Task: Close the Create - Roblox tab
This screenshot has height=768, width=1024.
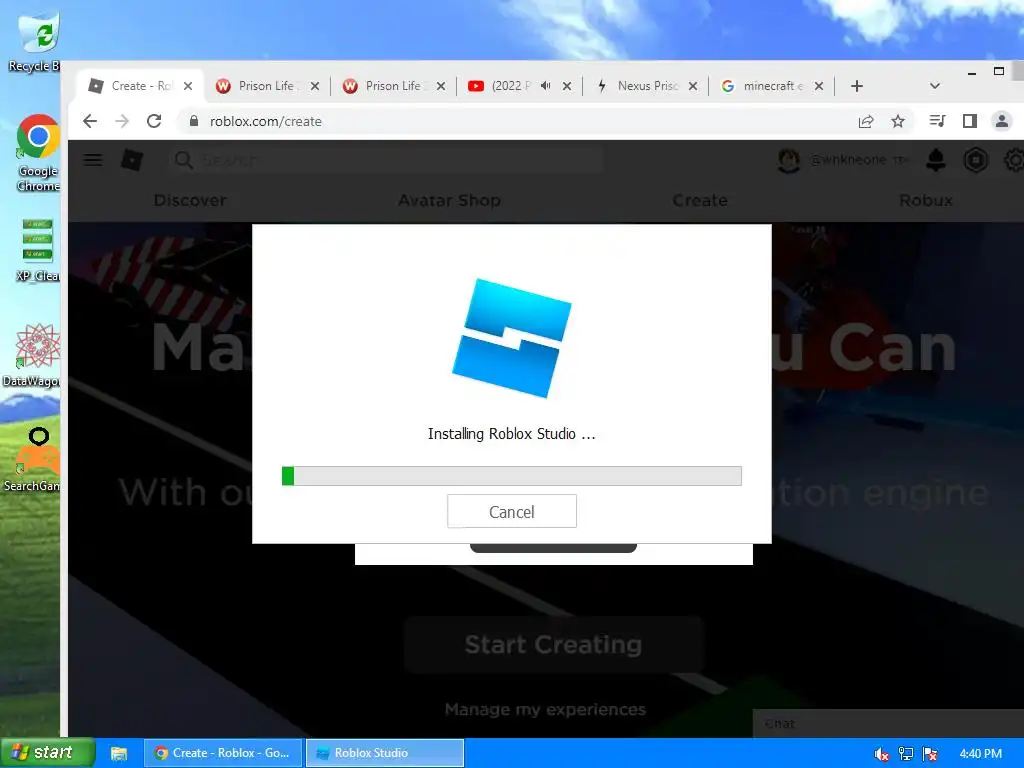Action: click(x=188, y=86)
